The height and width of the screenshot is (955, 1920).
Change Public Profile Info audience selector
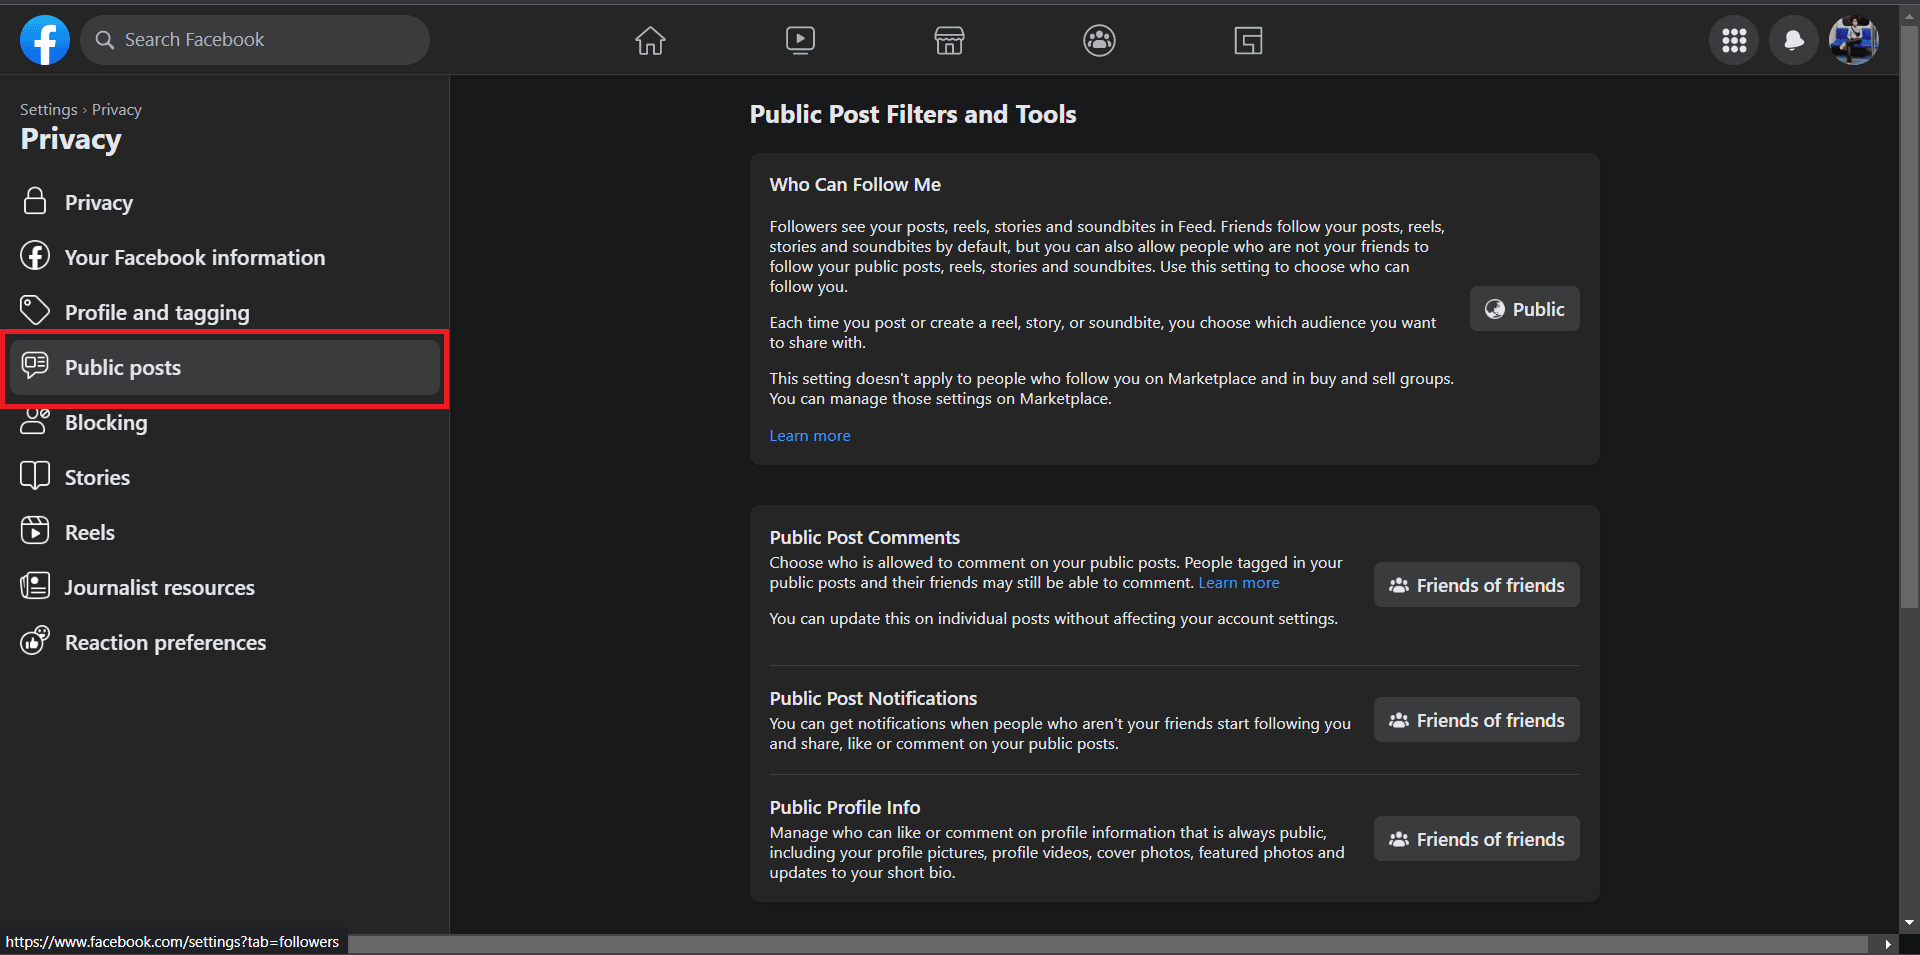pyautogui.click(x=1476, y=839)
